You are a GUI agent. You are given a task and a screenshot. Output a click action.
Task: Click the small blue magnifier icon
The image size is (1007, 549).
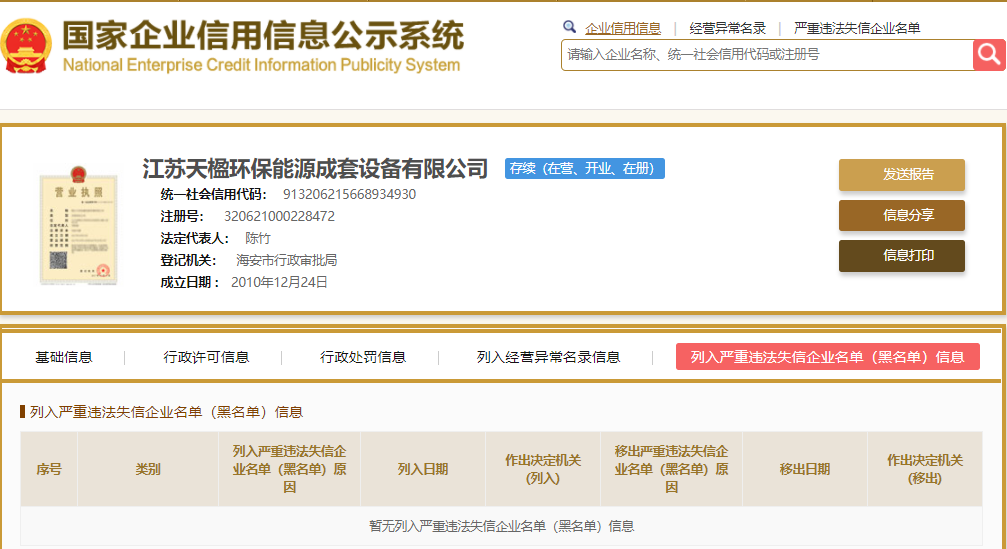click(569, 27)
